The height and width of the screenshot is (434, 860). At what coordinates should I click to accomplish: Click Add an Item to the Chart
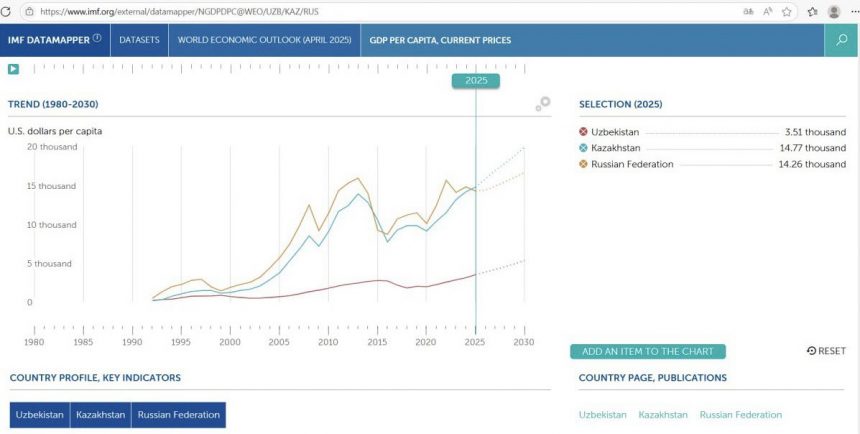[648, 351]
